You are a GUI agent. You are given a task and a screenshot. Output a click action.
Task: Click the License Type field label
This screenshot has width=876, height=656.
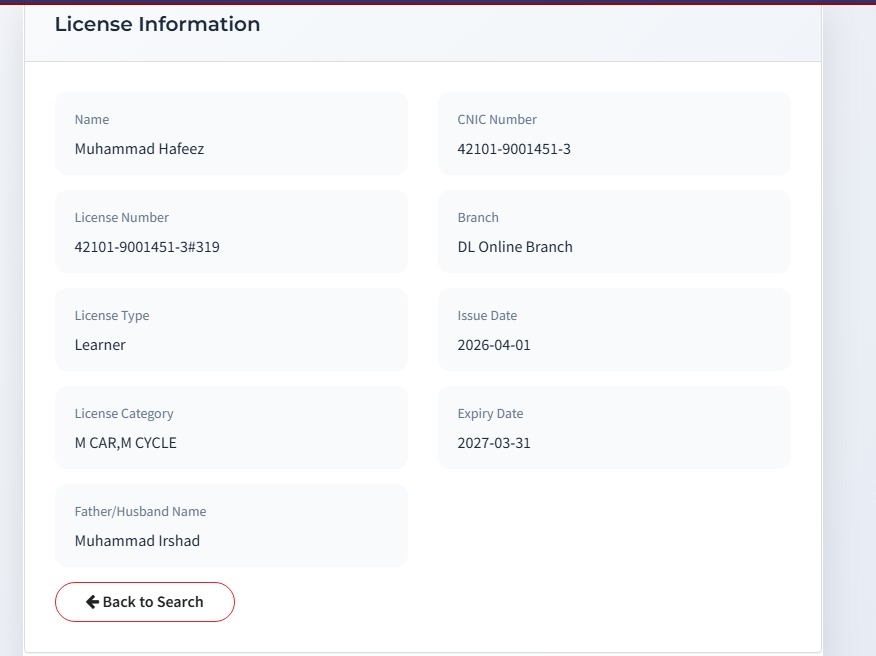[x=112, y=316]
